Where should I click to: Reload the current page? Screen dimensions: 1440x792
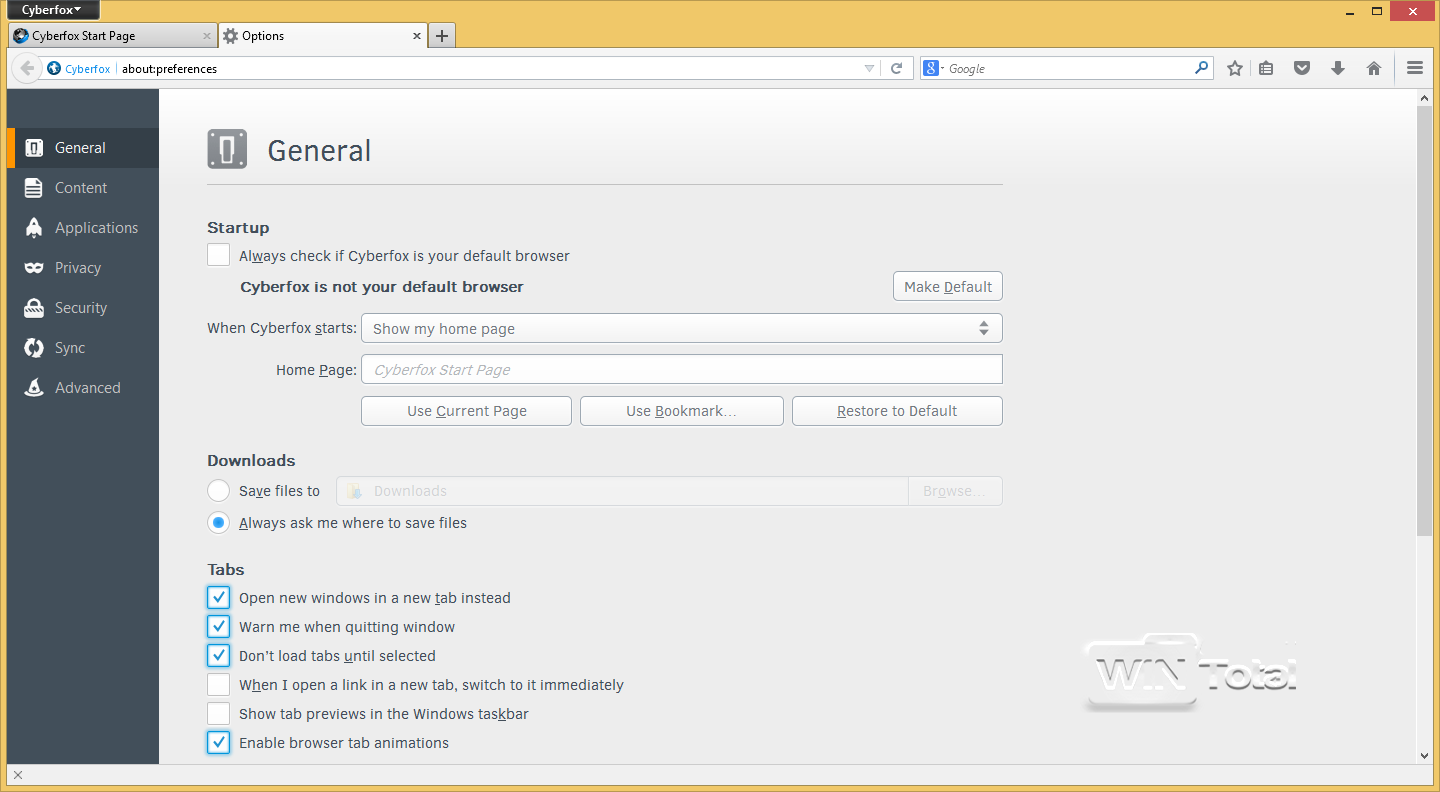pyautogui.click(x=896, y=68)
